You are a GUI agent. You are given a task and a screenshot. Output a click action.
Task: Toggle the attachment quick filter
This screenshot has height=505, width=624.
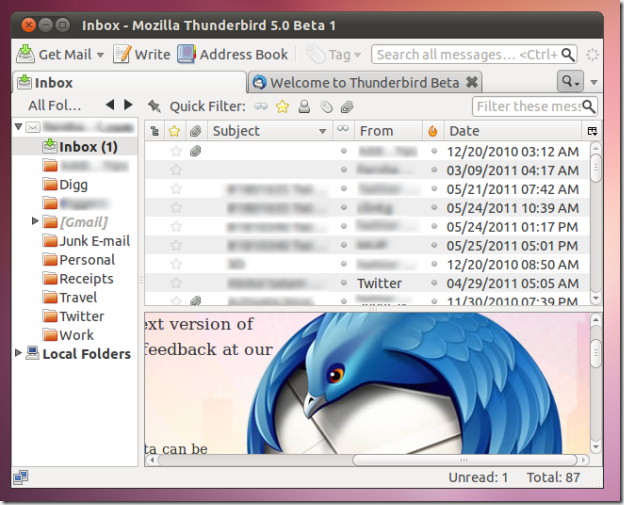click(x=346, y=106)
